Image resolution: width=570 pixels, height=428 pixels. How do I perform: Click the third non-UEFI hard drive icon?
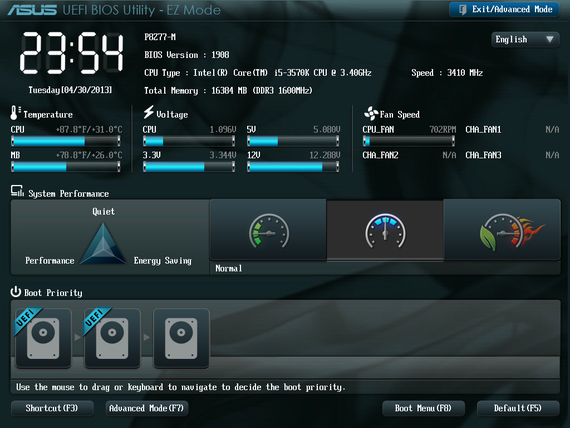pyautogui.click(x=181, y=338)
